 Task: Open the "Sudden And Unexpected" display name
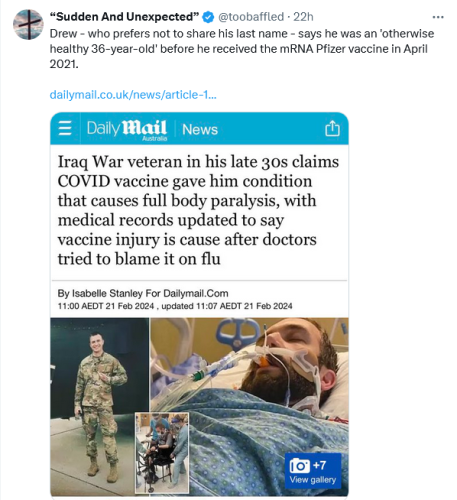pyautogui.click(x=124, y=17)
